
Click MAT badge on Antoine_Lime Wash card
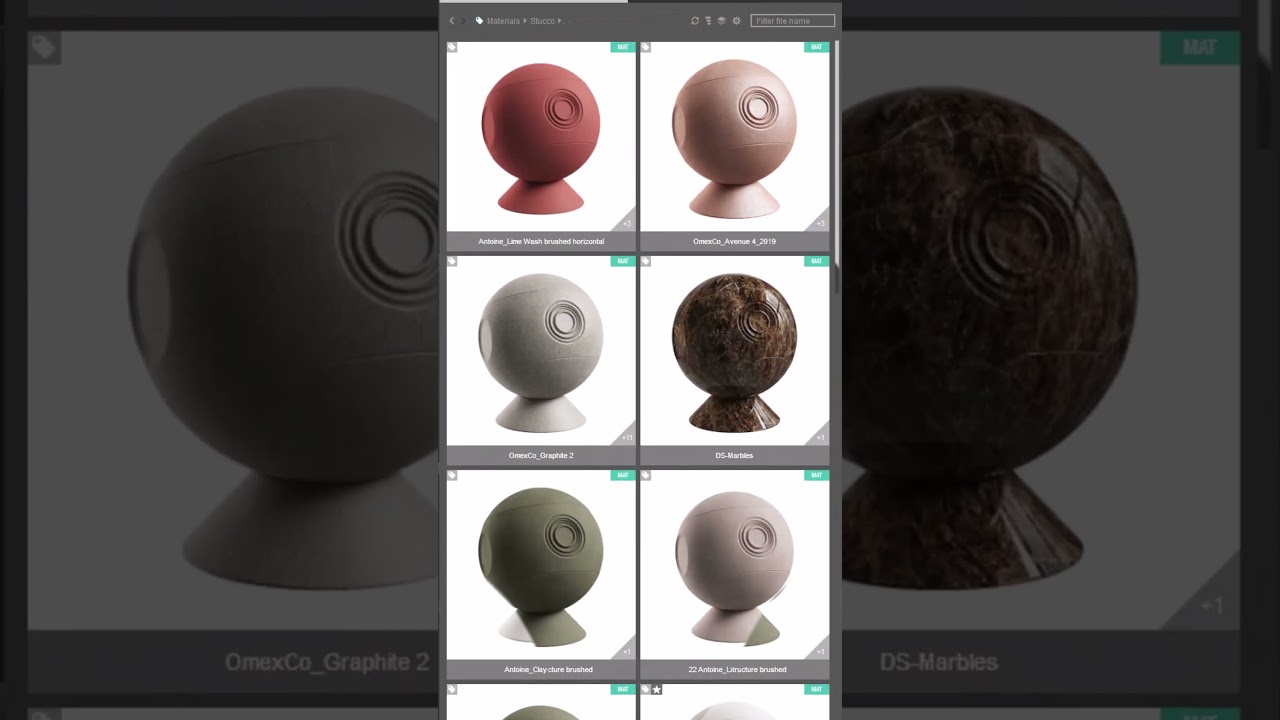[623, 47]
